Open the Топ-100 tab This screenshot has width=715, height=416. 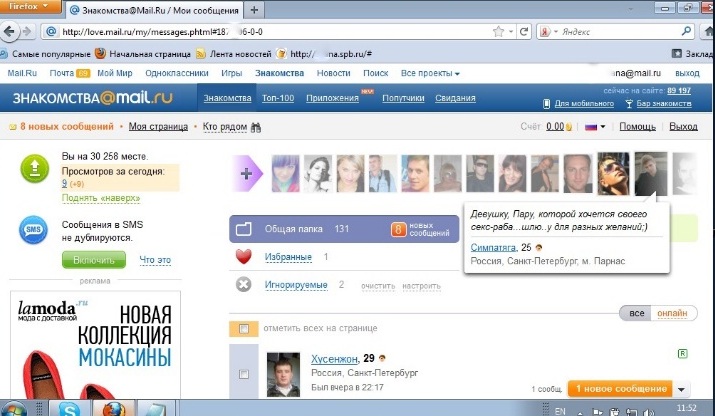point(278,98)
